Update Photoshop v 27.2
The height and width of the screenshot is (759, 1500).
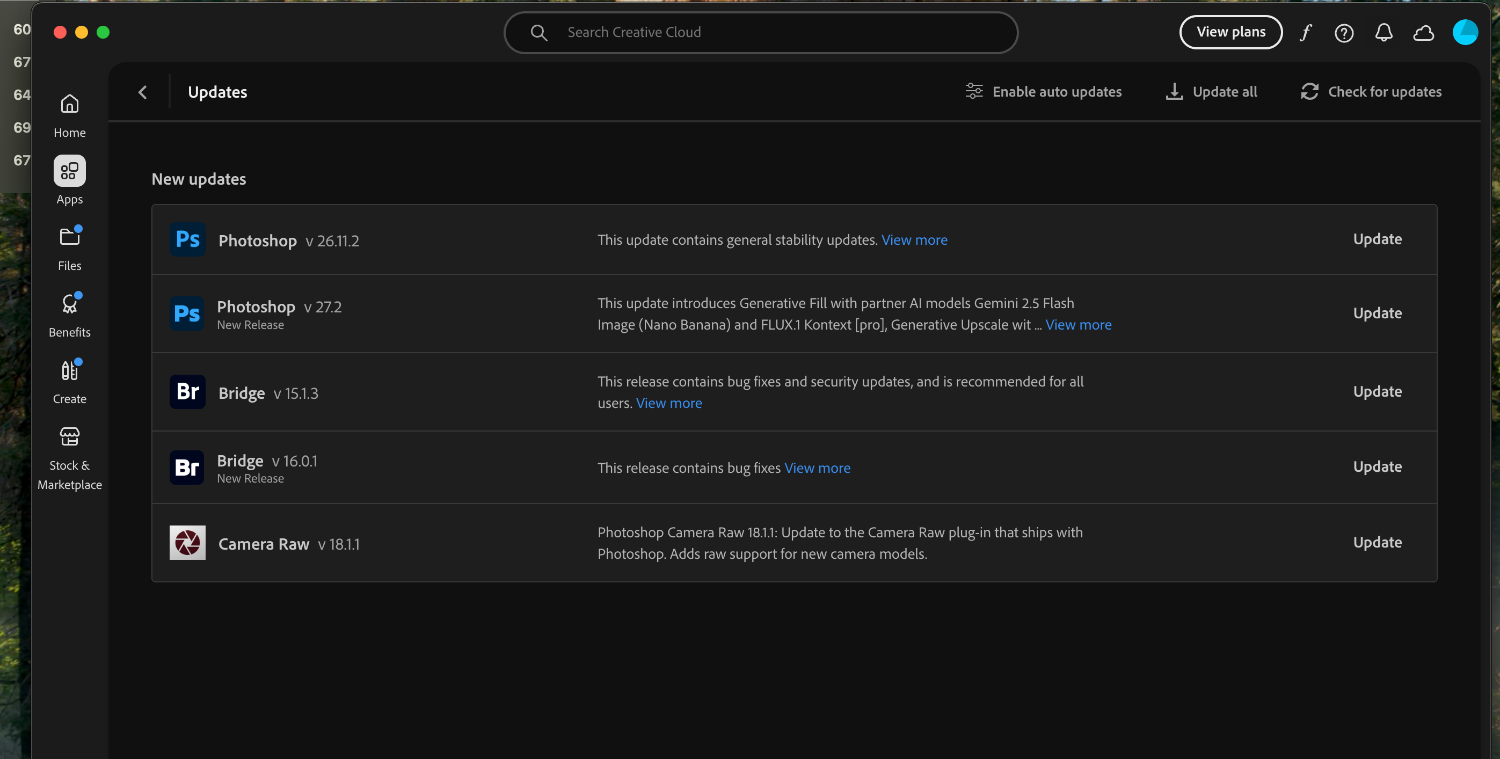click(1377, 313)
